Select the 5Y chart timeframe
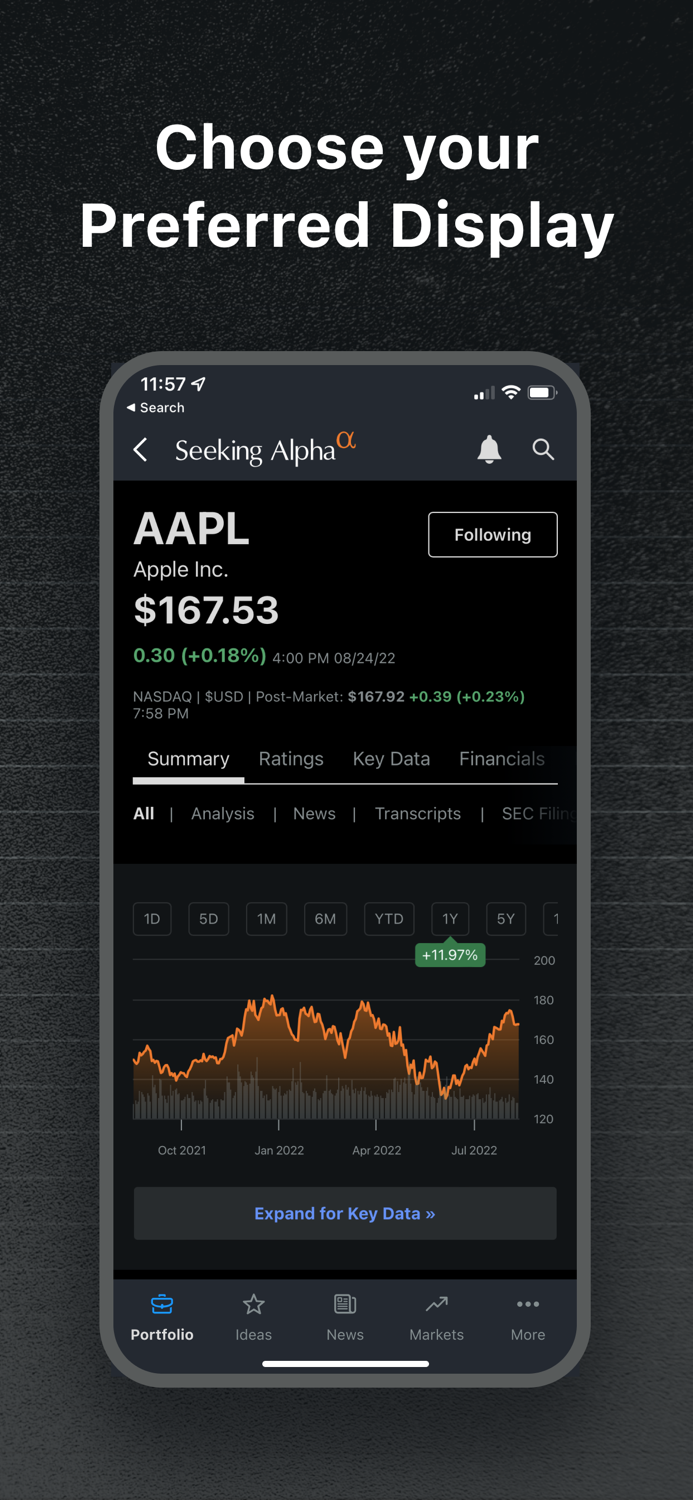Screen dimensions: 693x1500 pyautogui.click(x=505, y=918)
